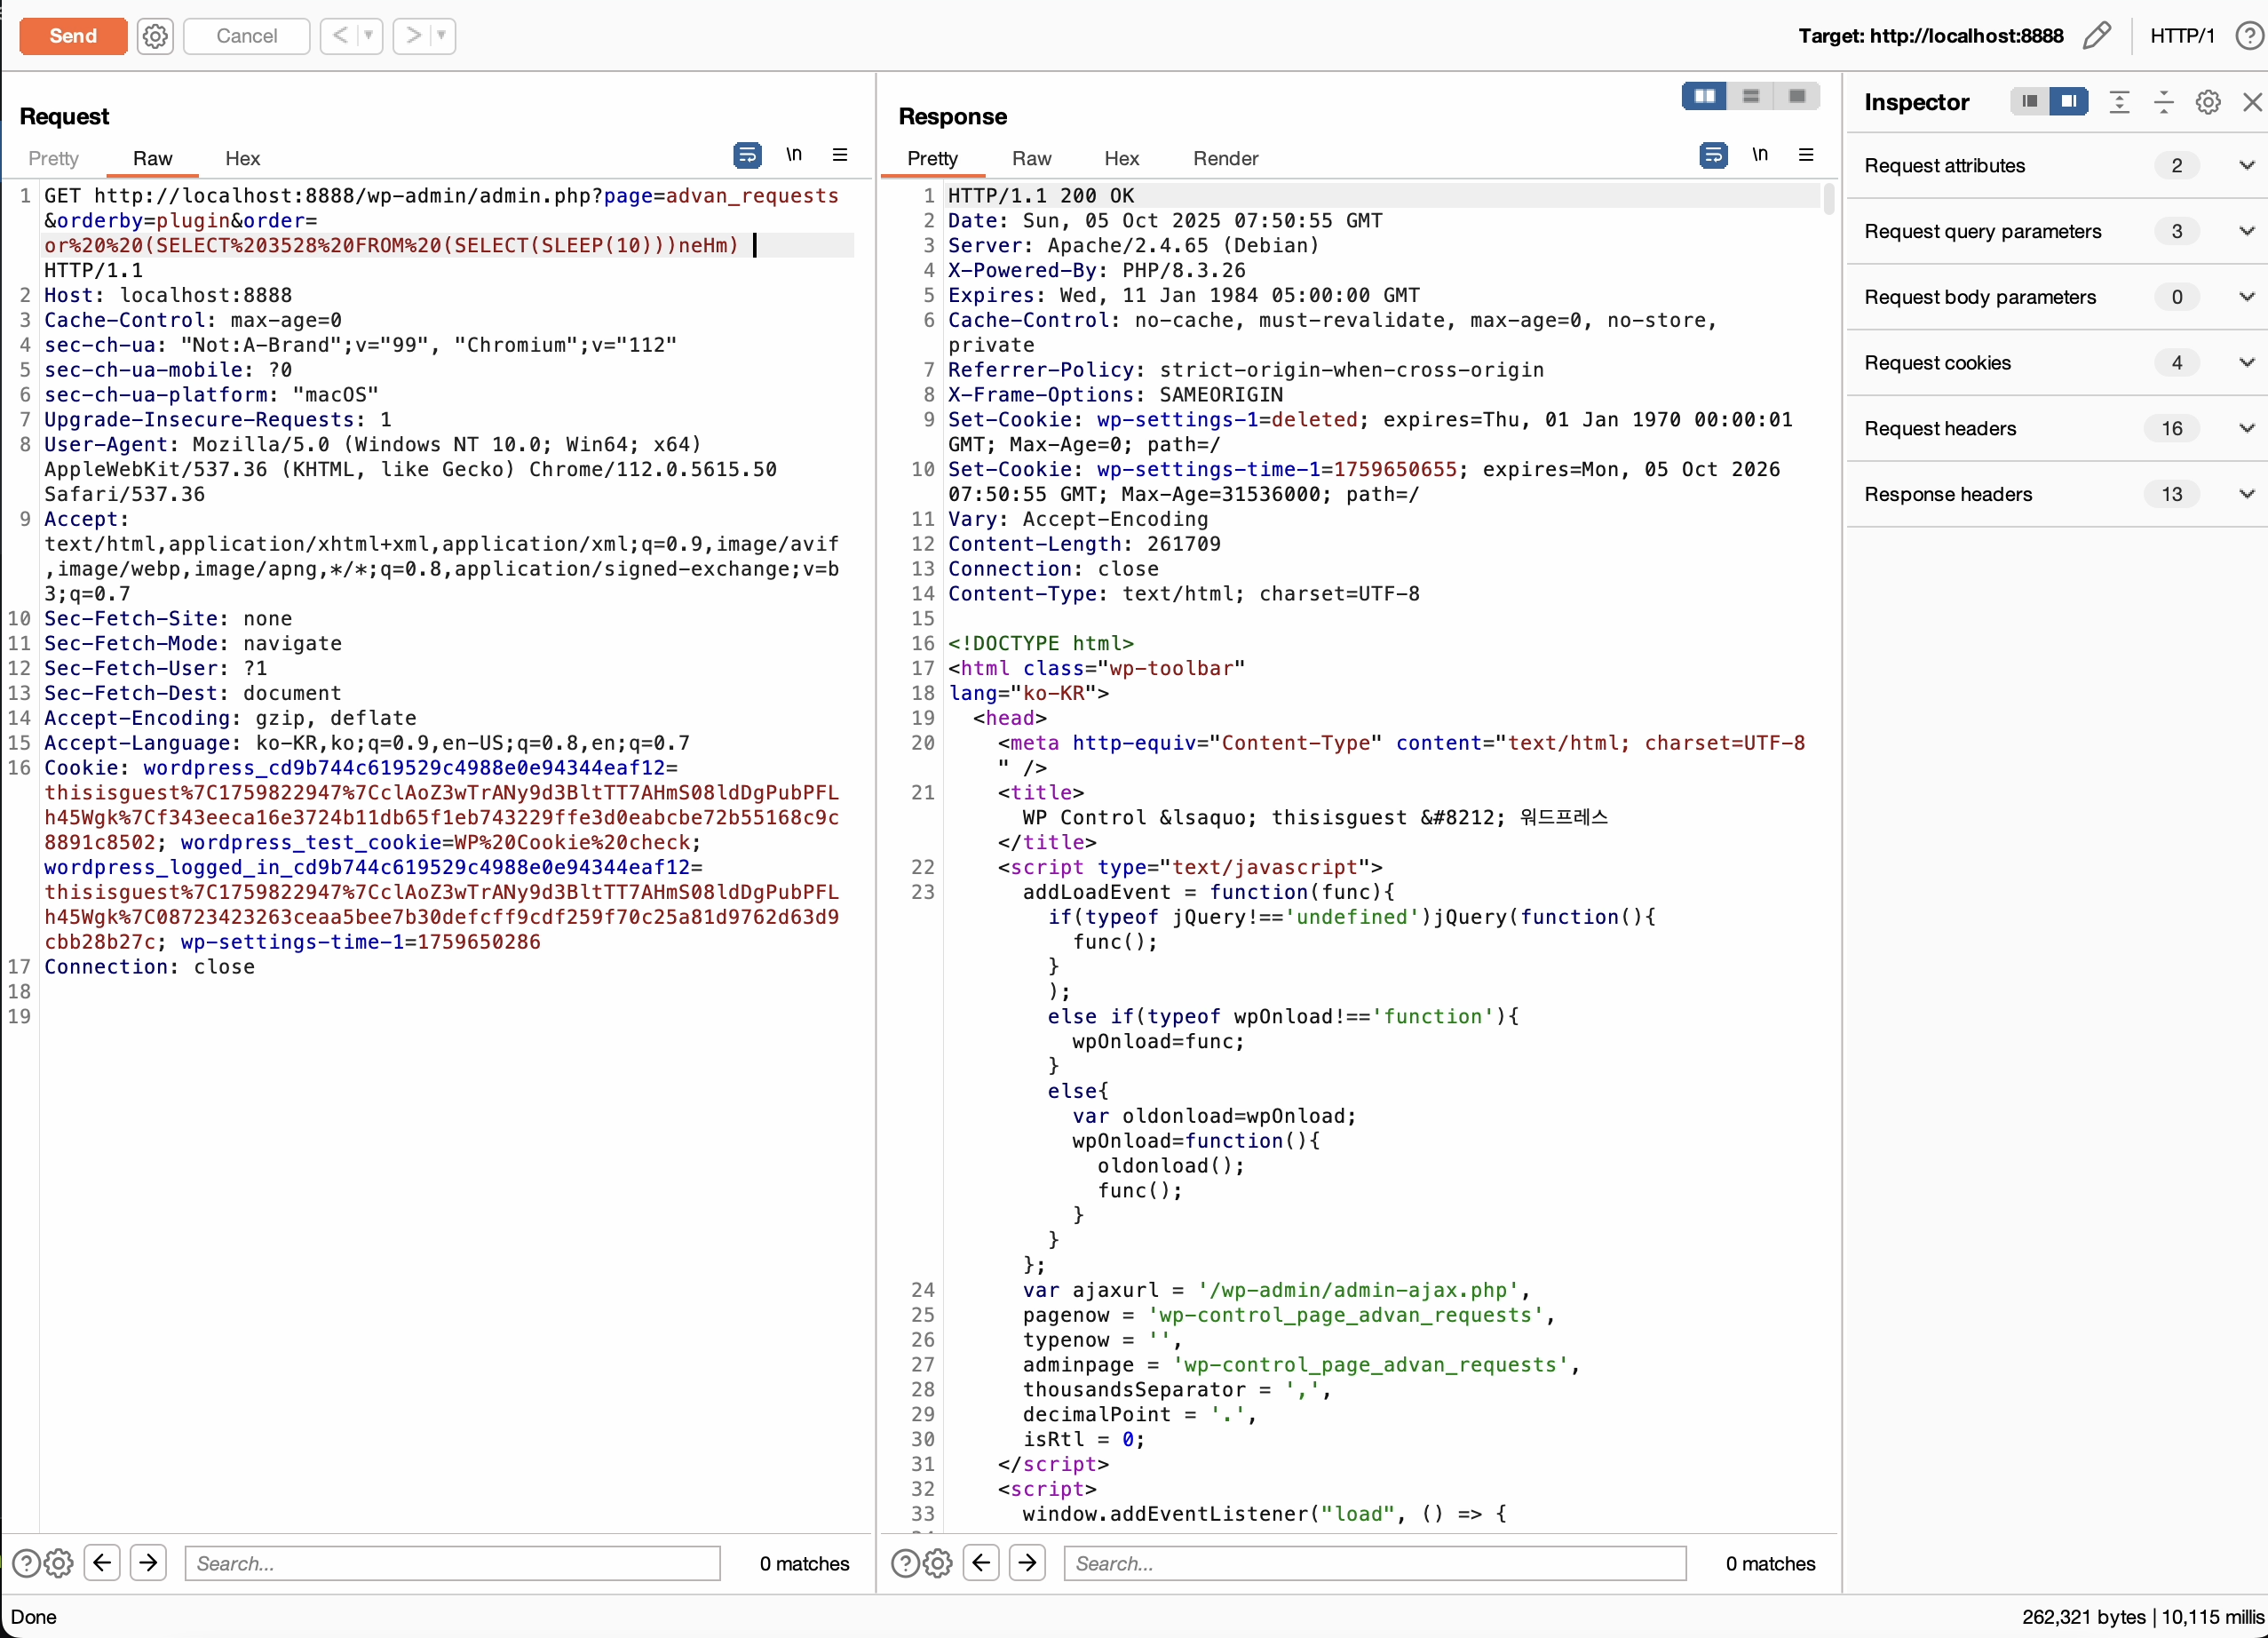The height and width of the screenshot is (1638, 2268).
Task: Switch to the Hex tab in Request
Action: (x=242, y=158)
